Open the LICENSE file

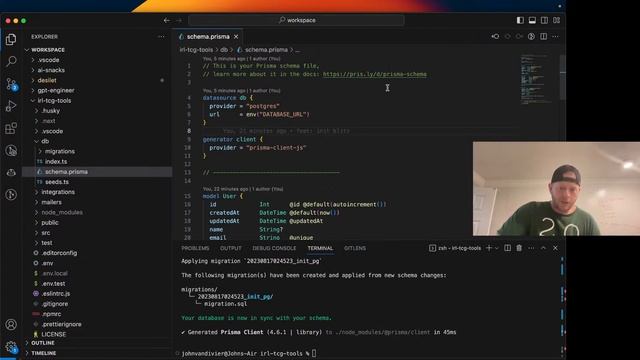click(53, 334)
